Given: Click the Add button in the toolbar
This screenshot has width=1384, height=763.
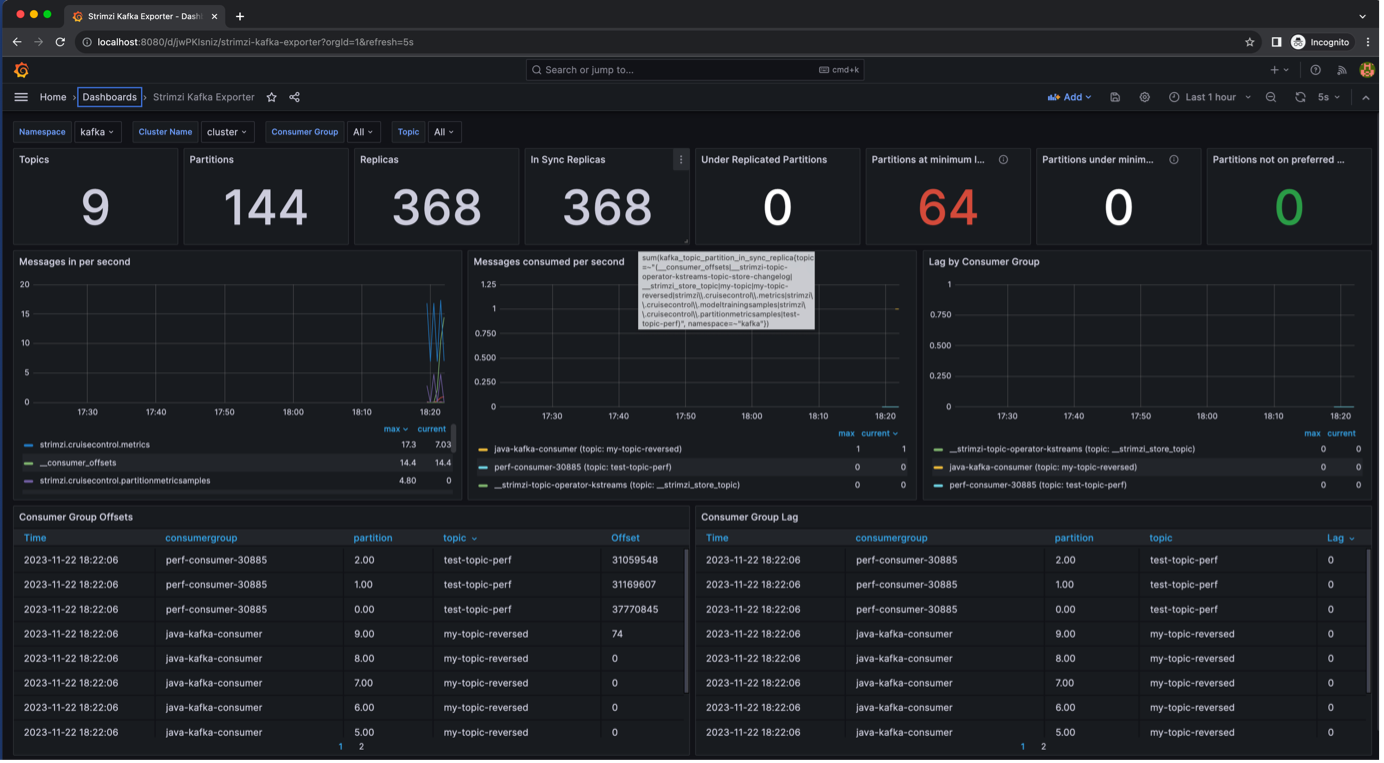Looking at the screenshot, I should coord(1069,97).
